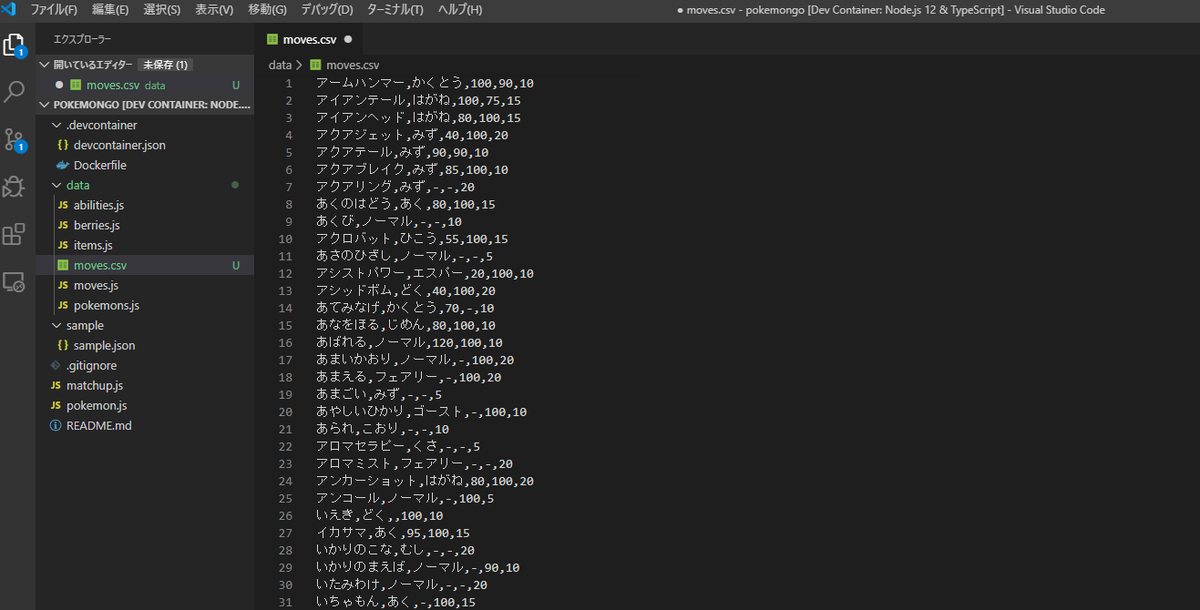Click the data breadcrumb segment
Viewport: 1200px width, 610px height.
(x=280, y=65)
